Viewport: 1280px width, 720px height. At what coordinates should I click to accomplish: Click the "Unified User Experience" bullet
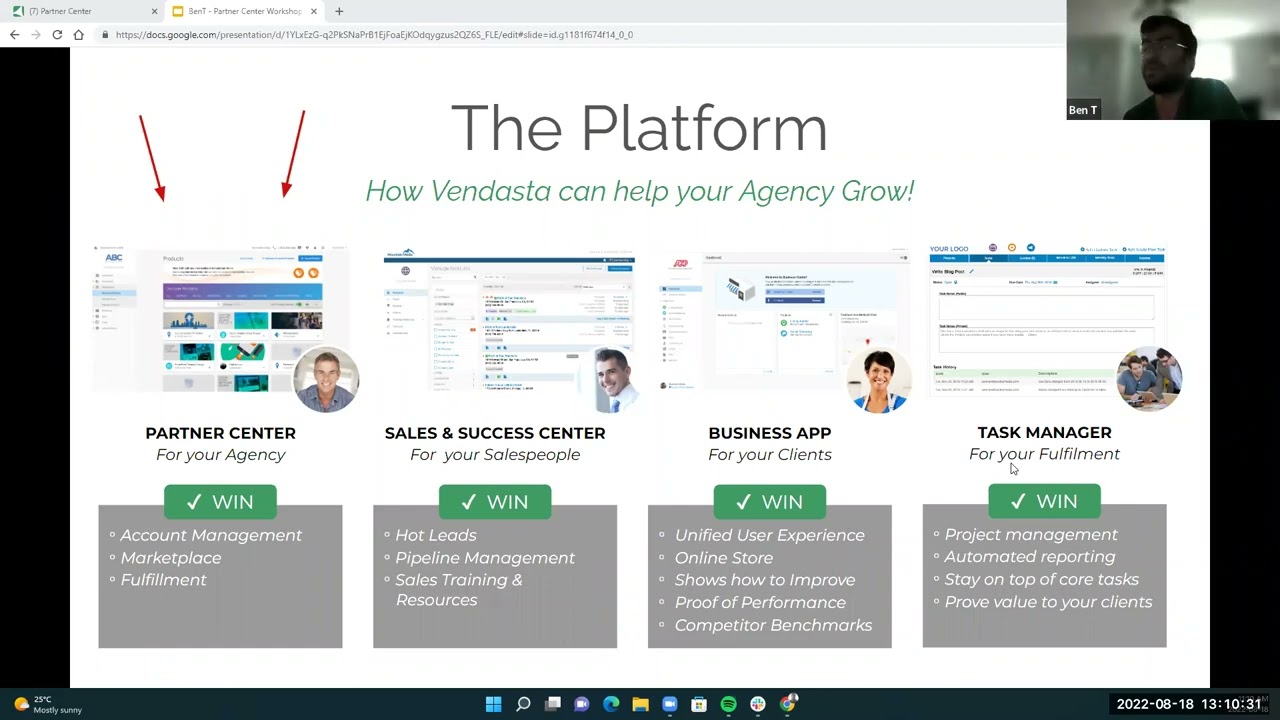point(770,535)
